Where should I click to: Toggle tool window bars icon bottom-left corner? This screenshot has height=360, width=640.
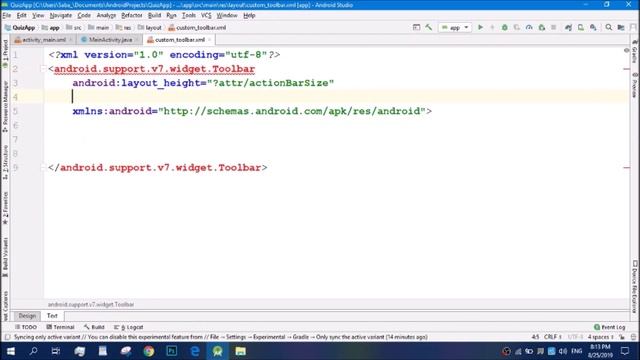(x=7, y=337)
